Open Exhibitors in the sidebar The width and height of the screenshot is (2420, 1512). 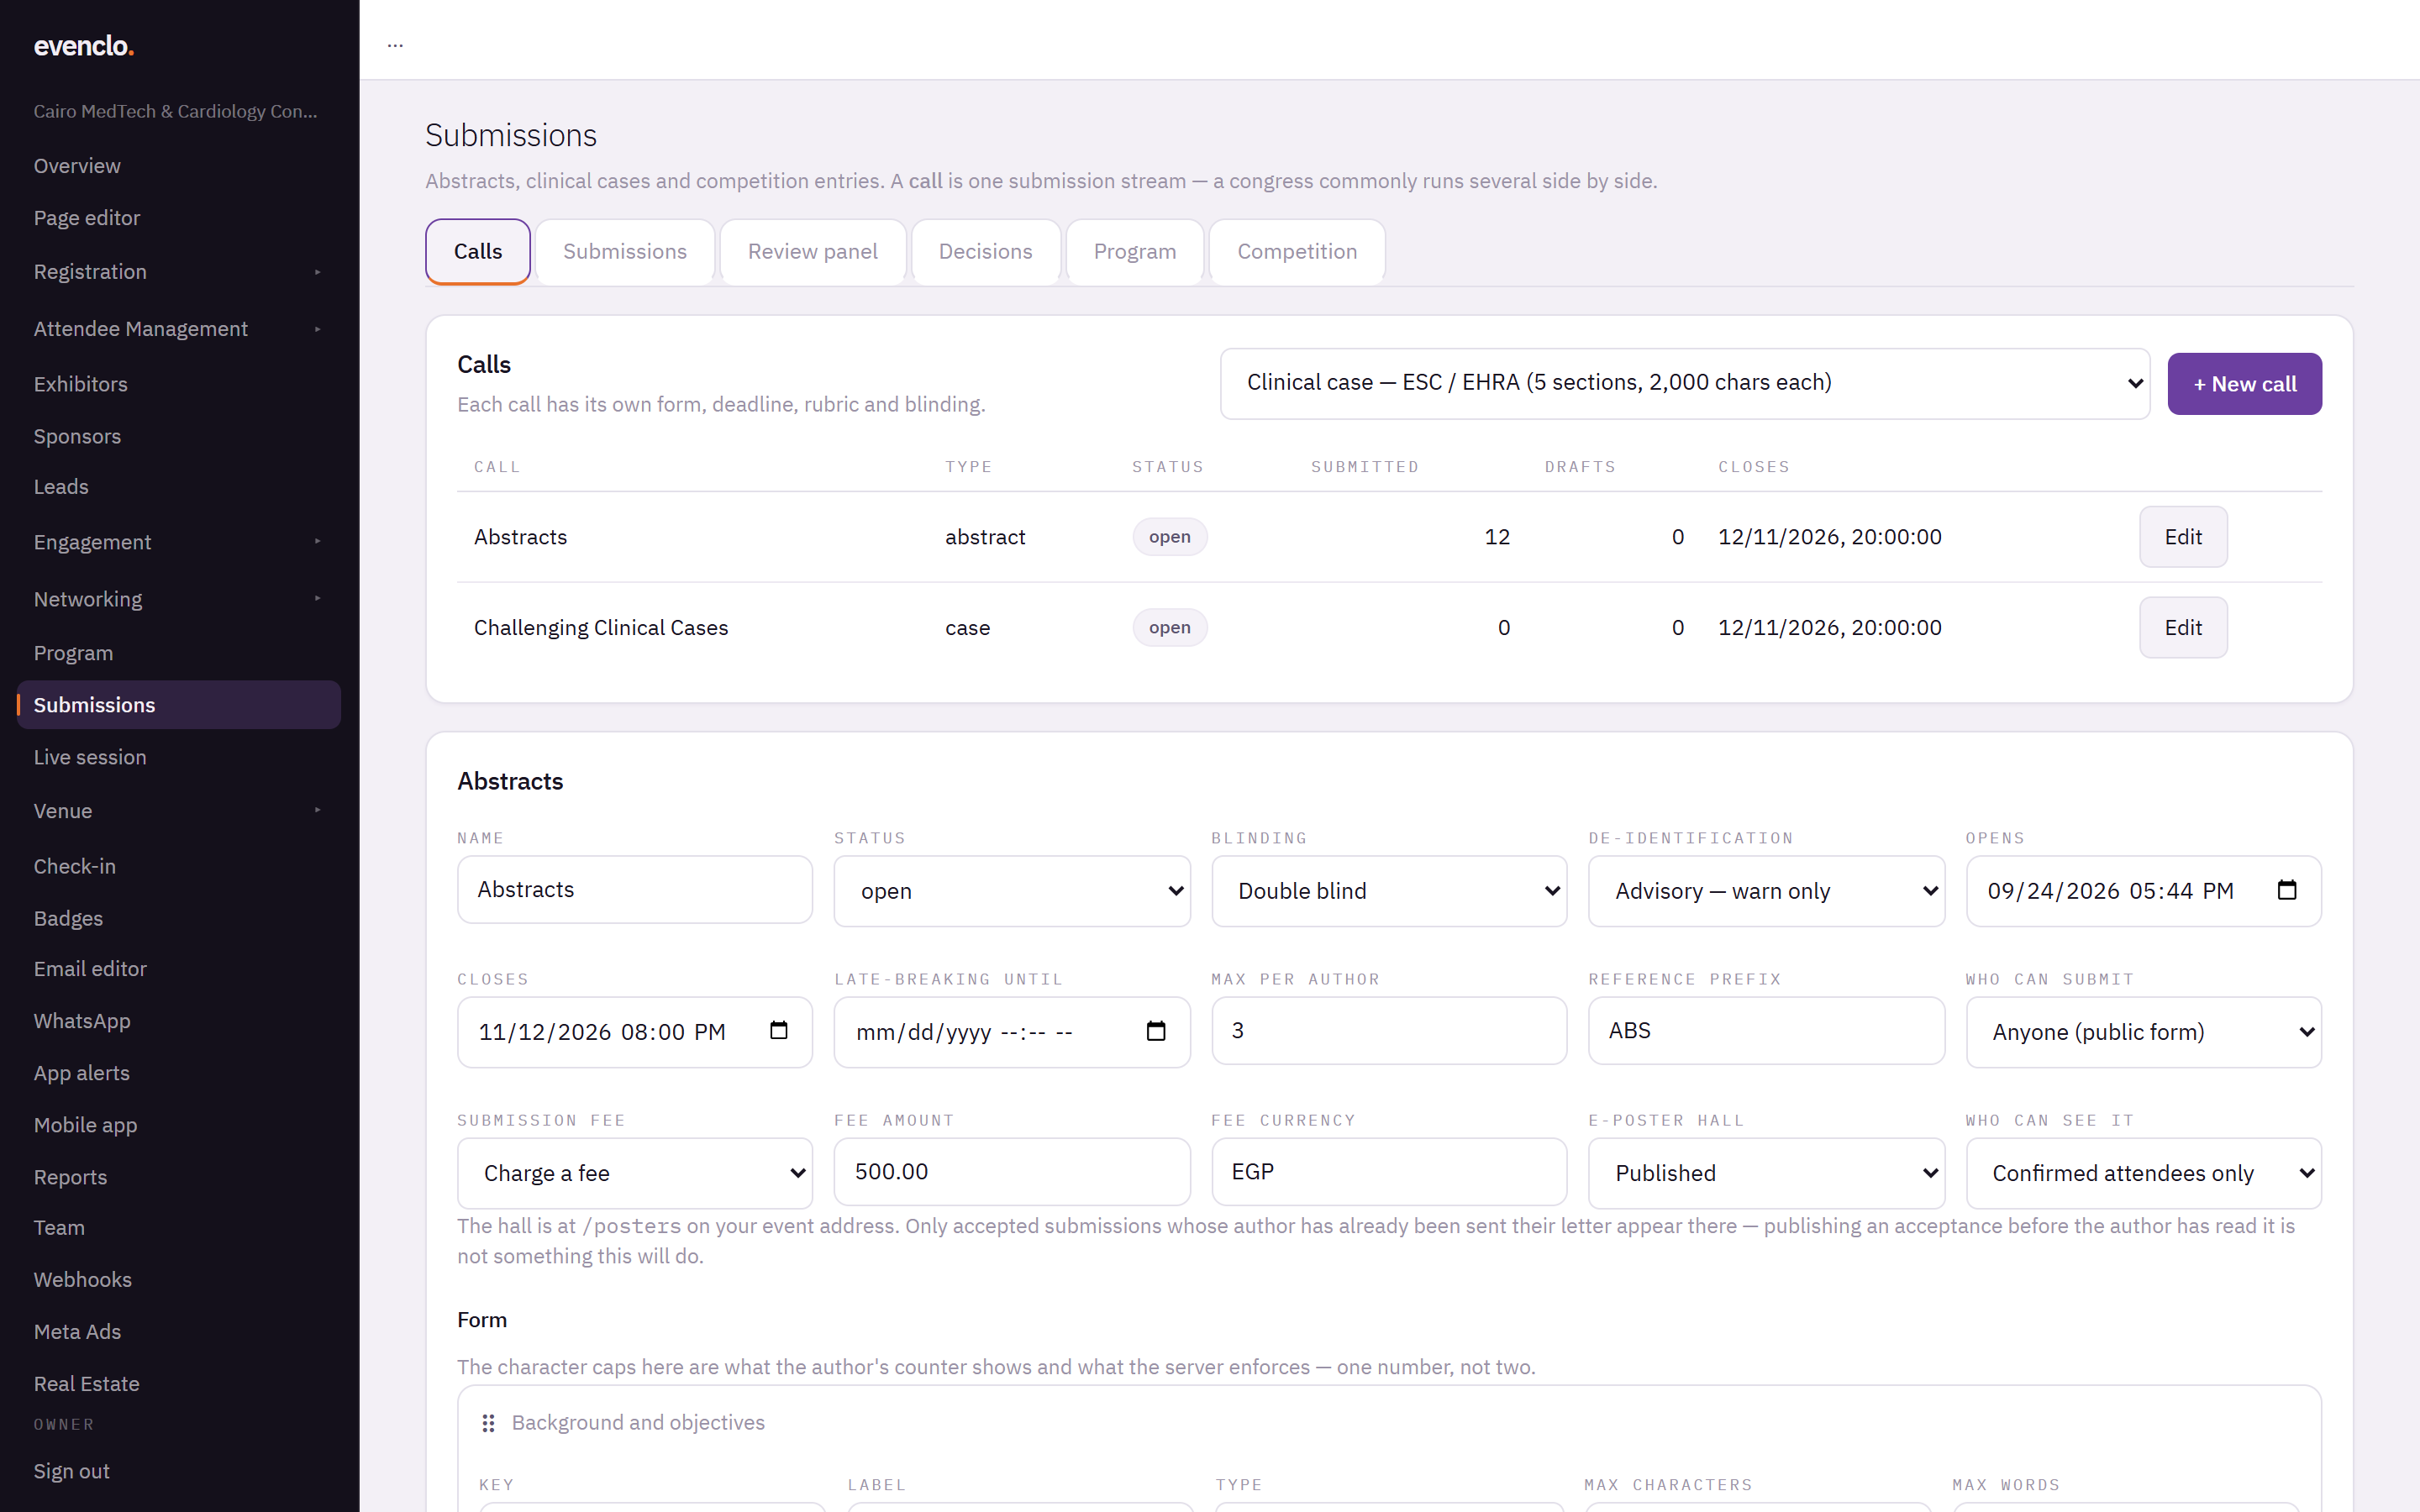[x=179, y=384]
